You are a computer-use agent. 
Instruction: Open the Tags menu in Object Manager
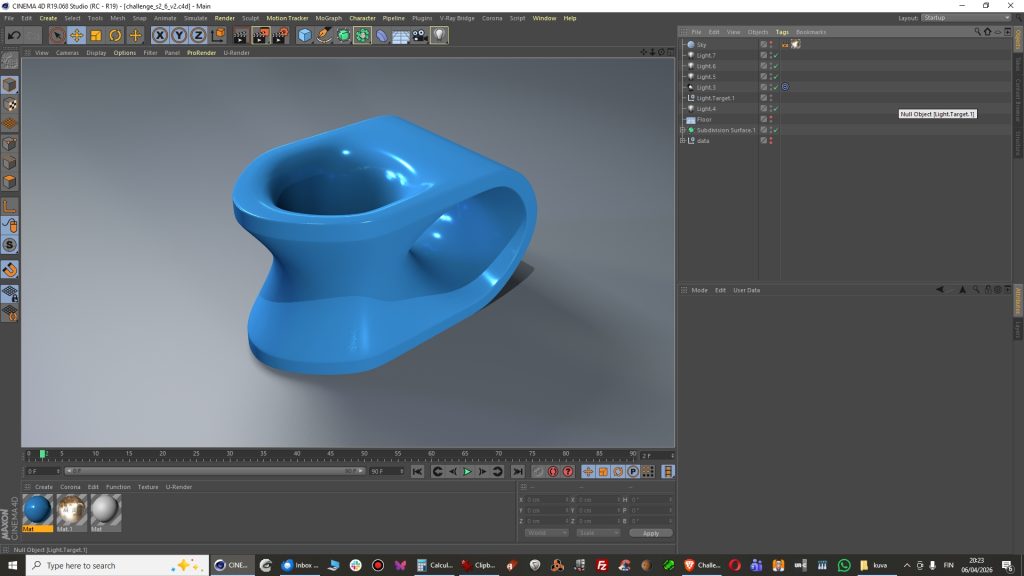[782, 32]
